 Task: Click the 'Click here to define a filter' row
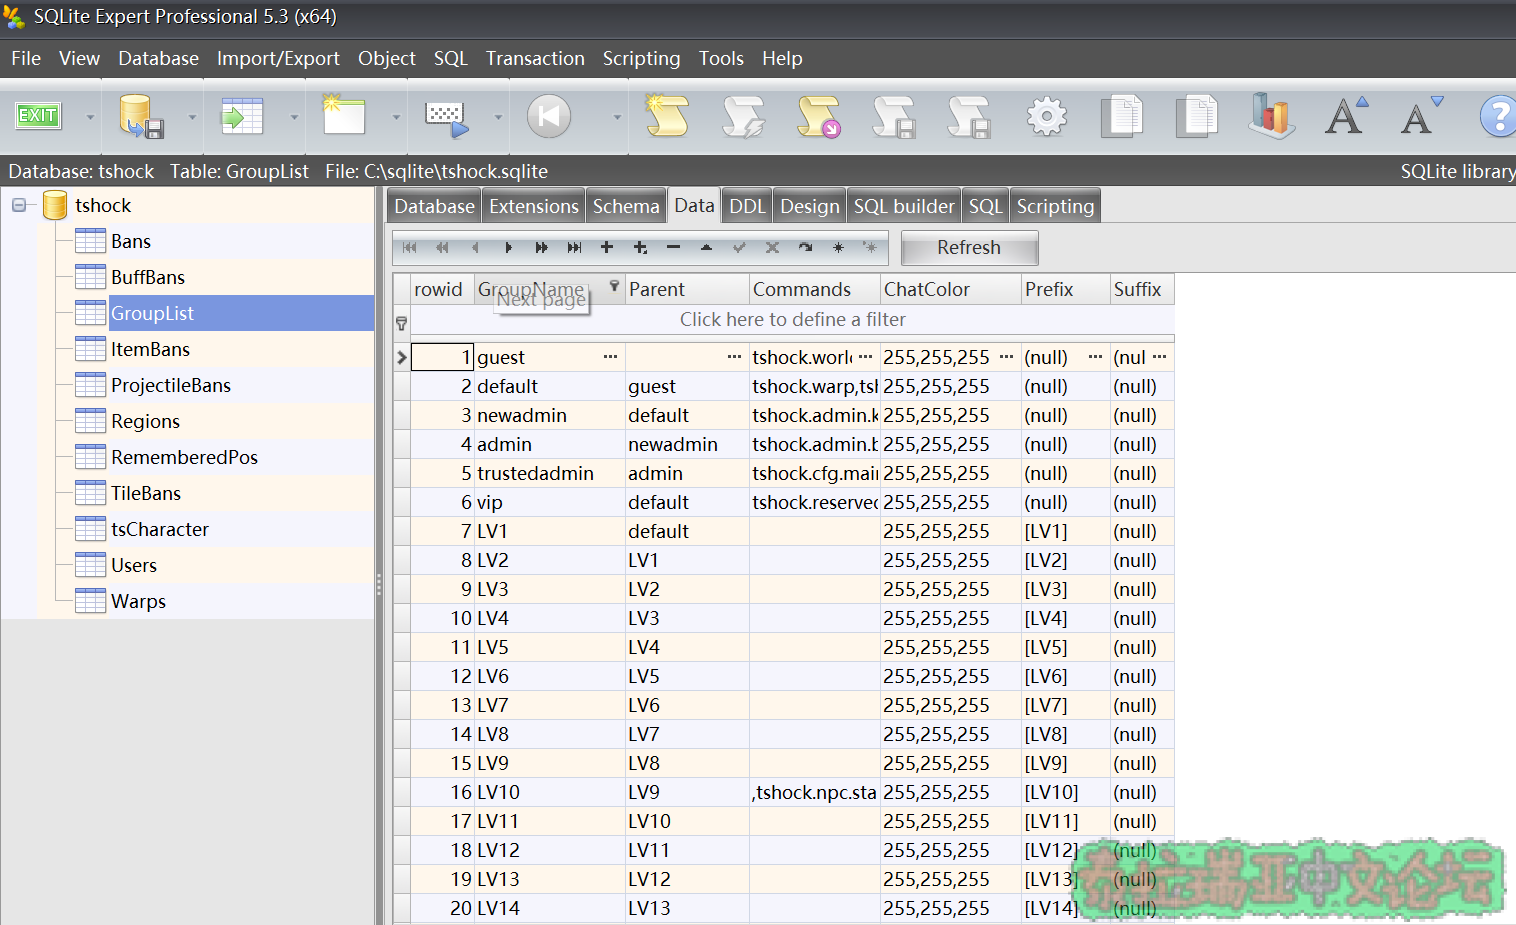click(792, 320)
